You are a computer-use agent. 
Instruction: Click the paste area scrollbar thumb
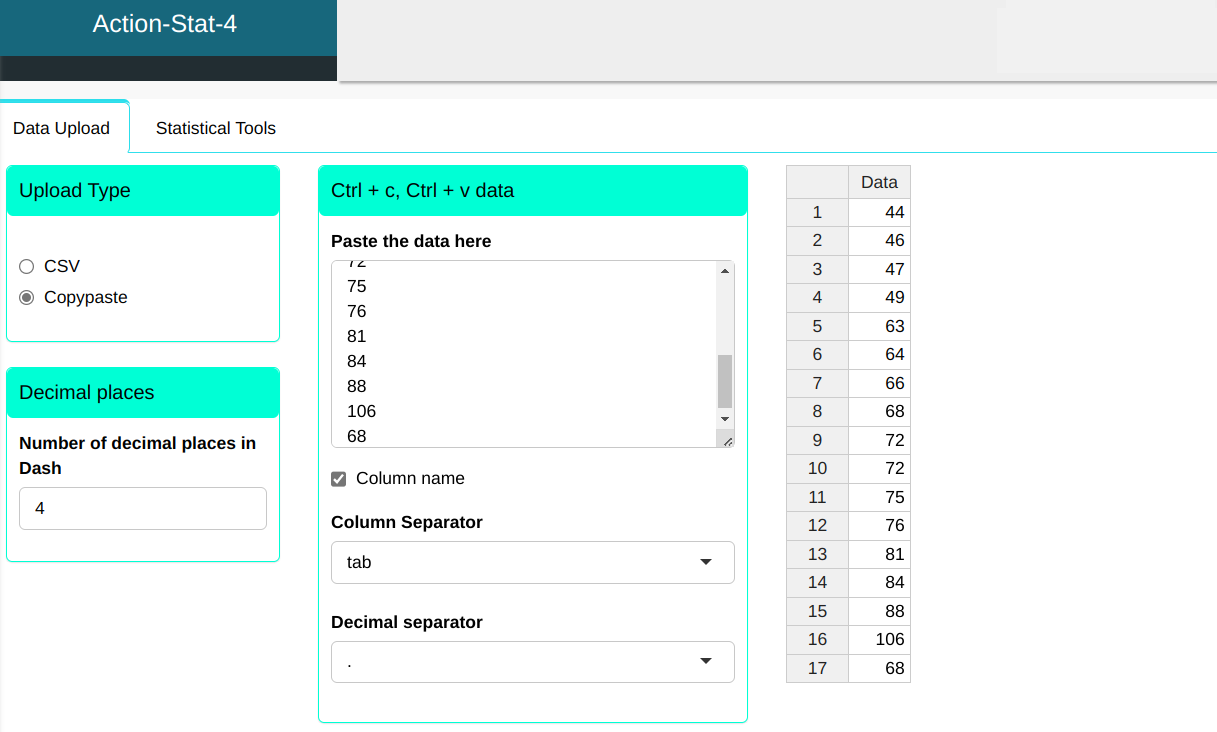(x=725, y=380)
